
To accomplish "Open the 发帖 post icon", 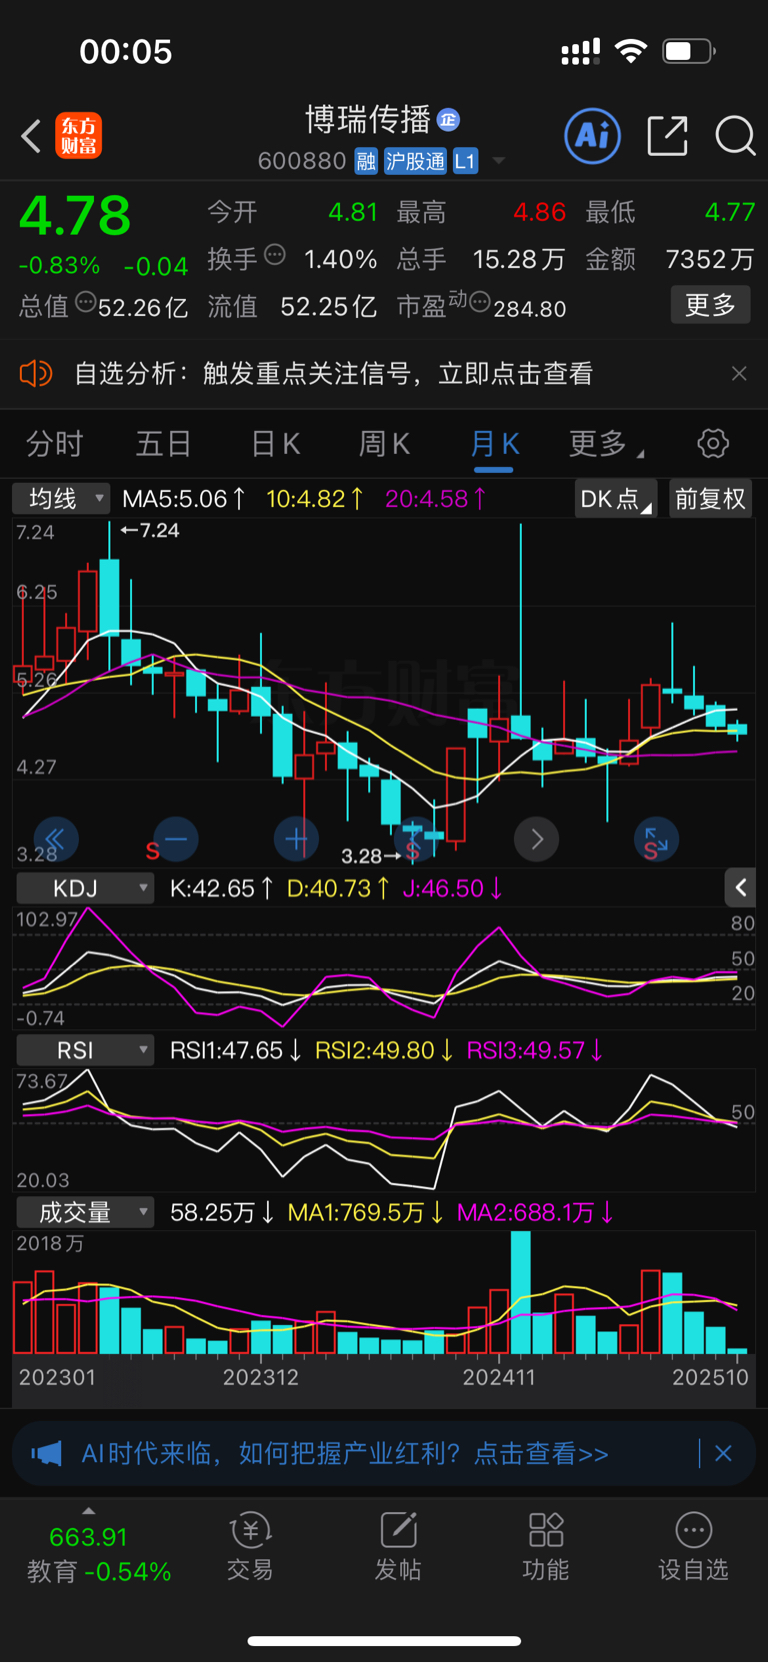I will pyautogui.click(x=398, y=1546).
